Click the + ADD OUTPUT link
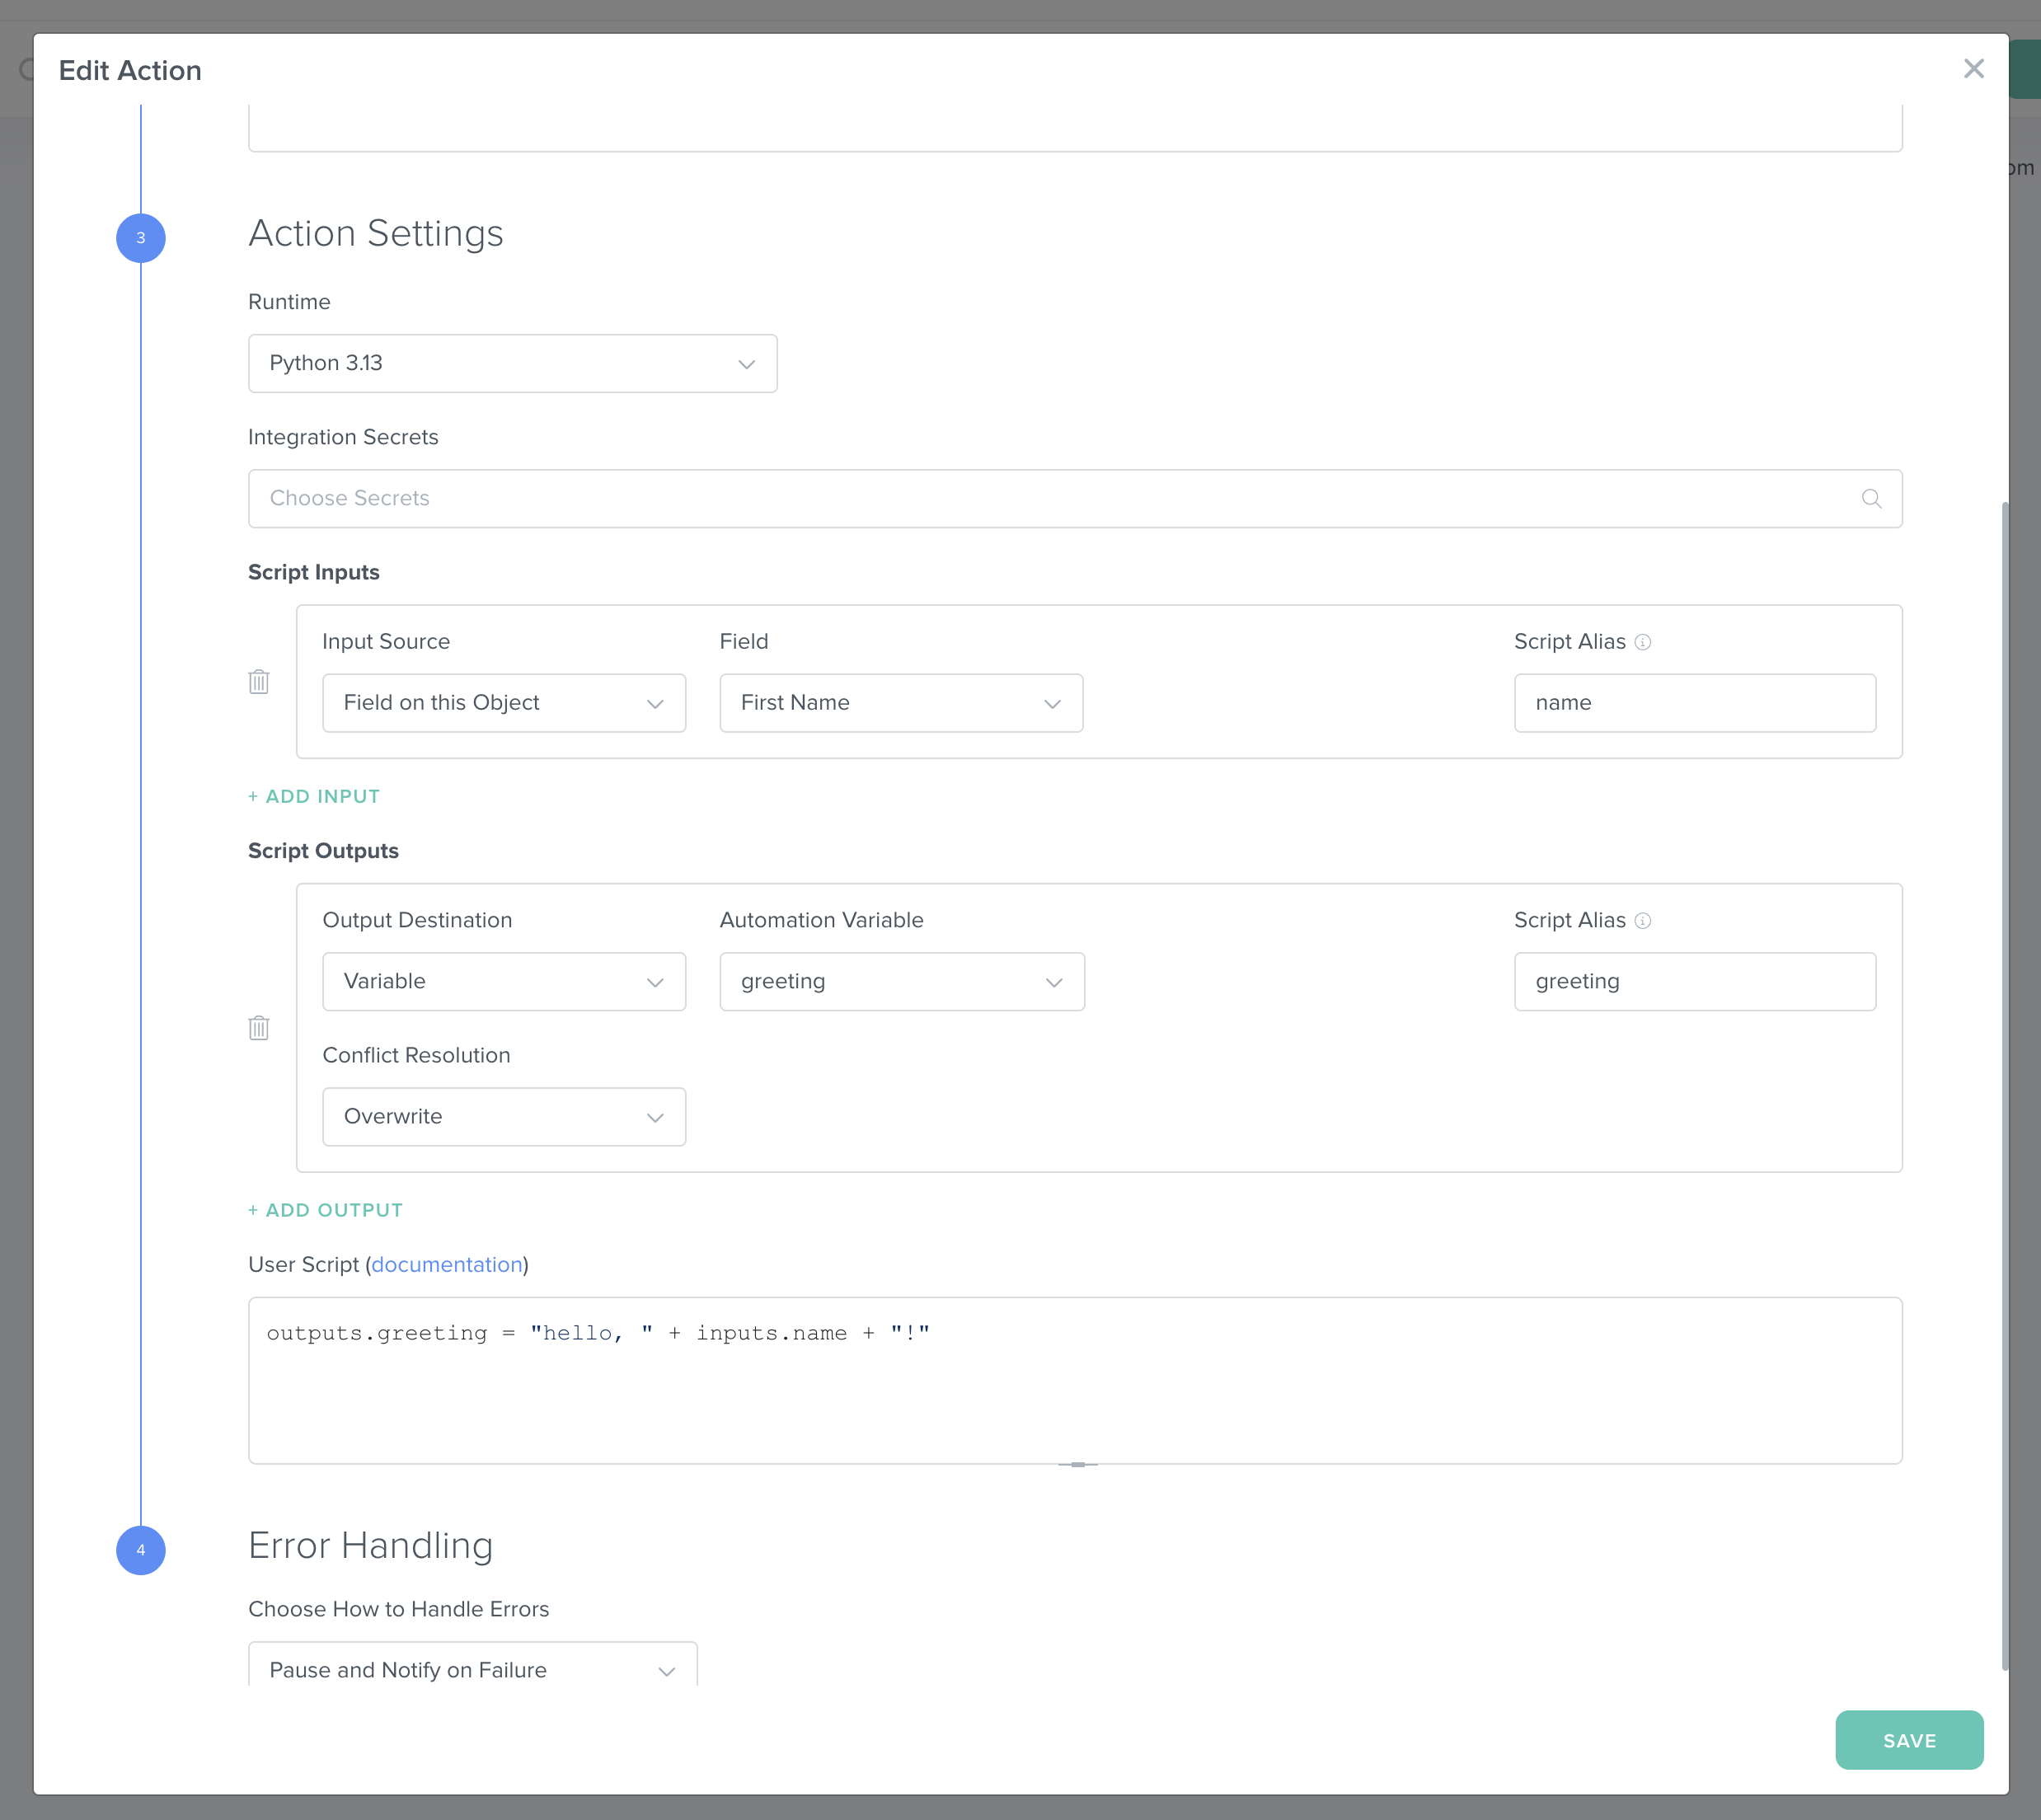2041x1820 pixels. click(x=325, y=1210)
